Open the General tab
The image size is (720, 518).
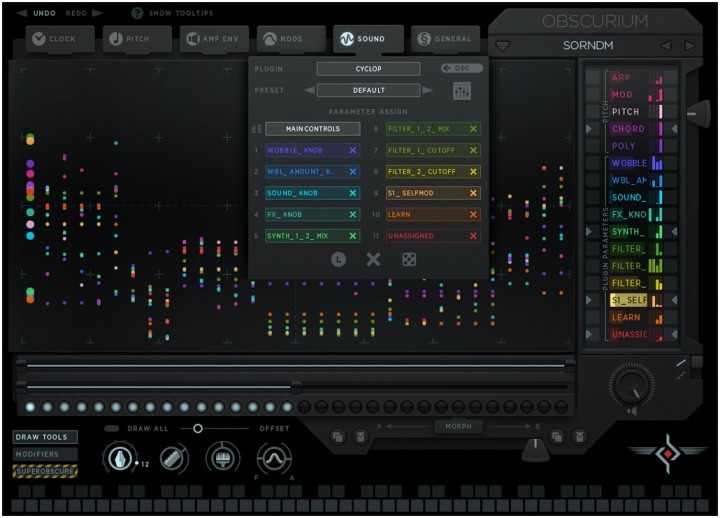click(x=444, y=39)
